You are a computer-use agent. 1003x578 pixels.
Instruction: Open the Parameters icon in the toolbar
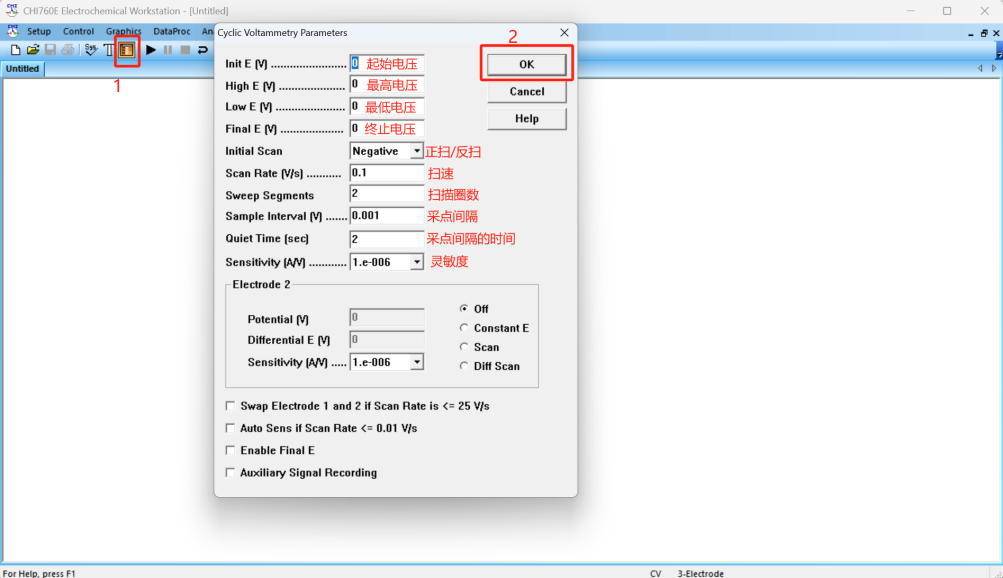(127, 50)
